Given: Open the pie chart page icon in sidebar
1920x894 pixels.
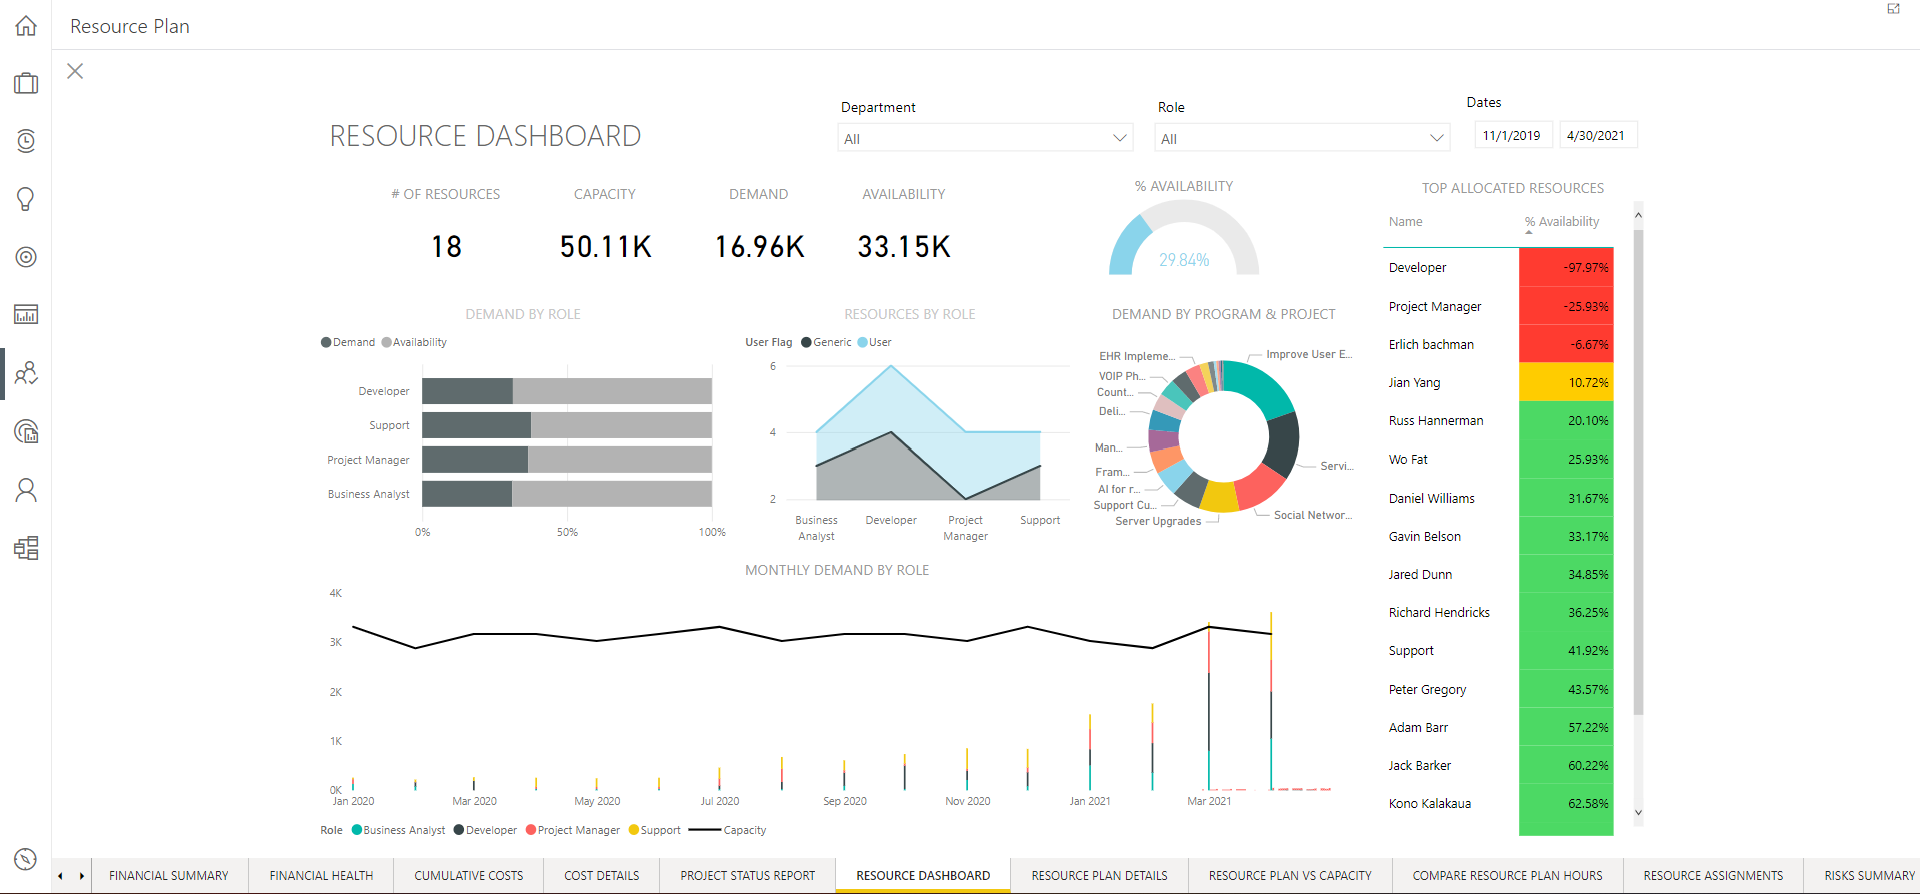Looking at the screenshot, I should click(x=26, y=432).
